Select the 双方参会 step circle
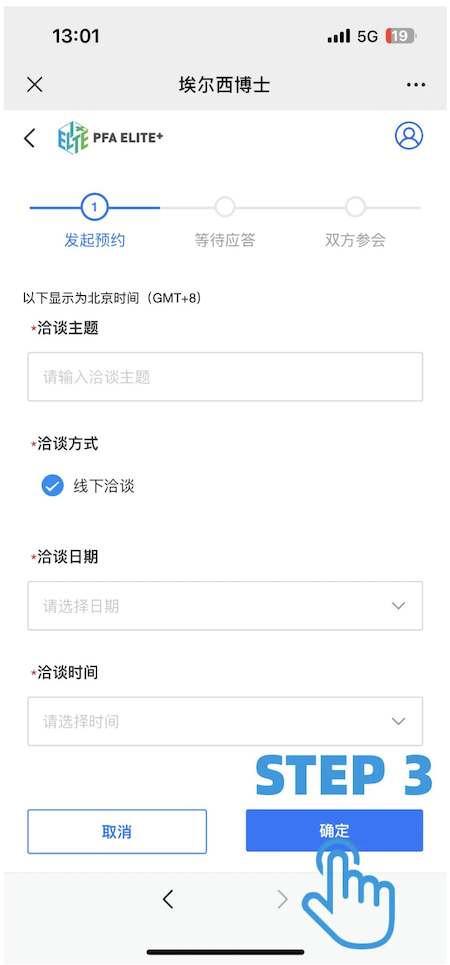Viewport: 450px width, 965px height. point(355,208)
